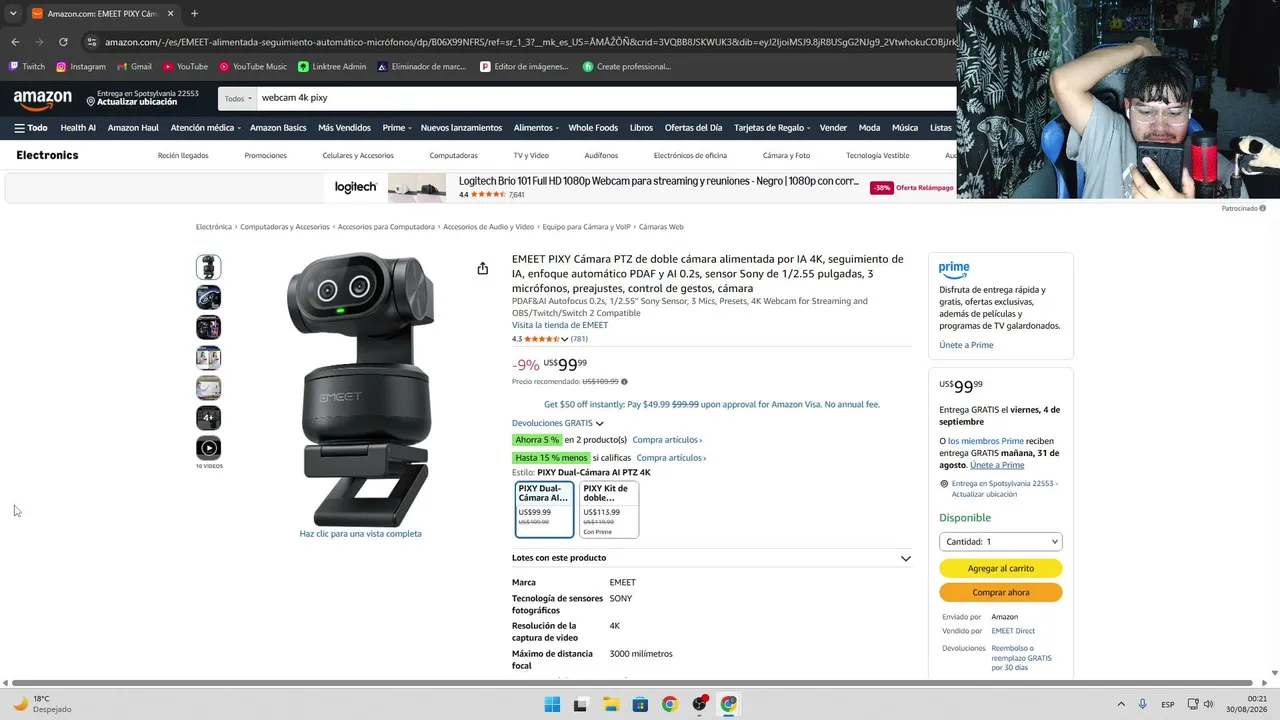Click the share icon beside product image

pos(482,268)
